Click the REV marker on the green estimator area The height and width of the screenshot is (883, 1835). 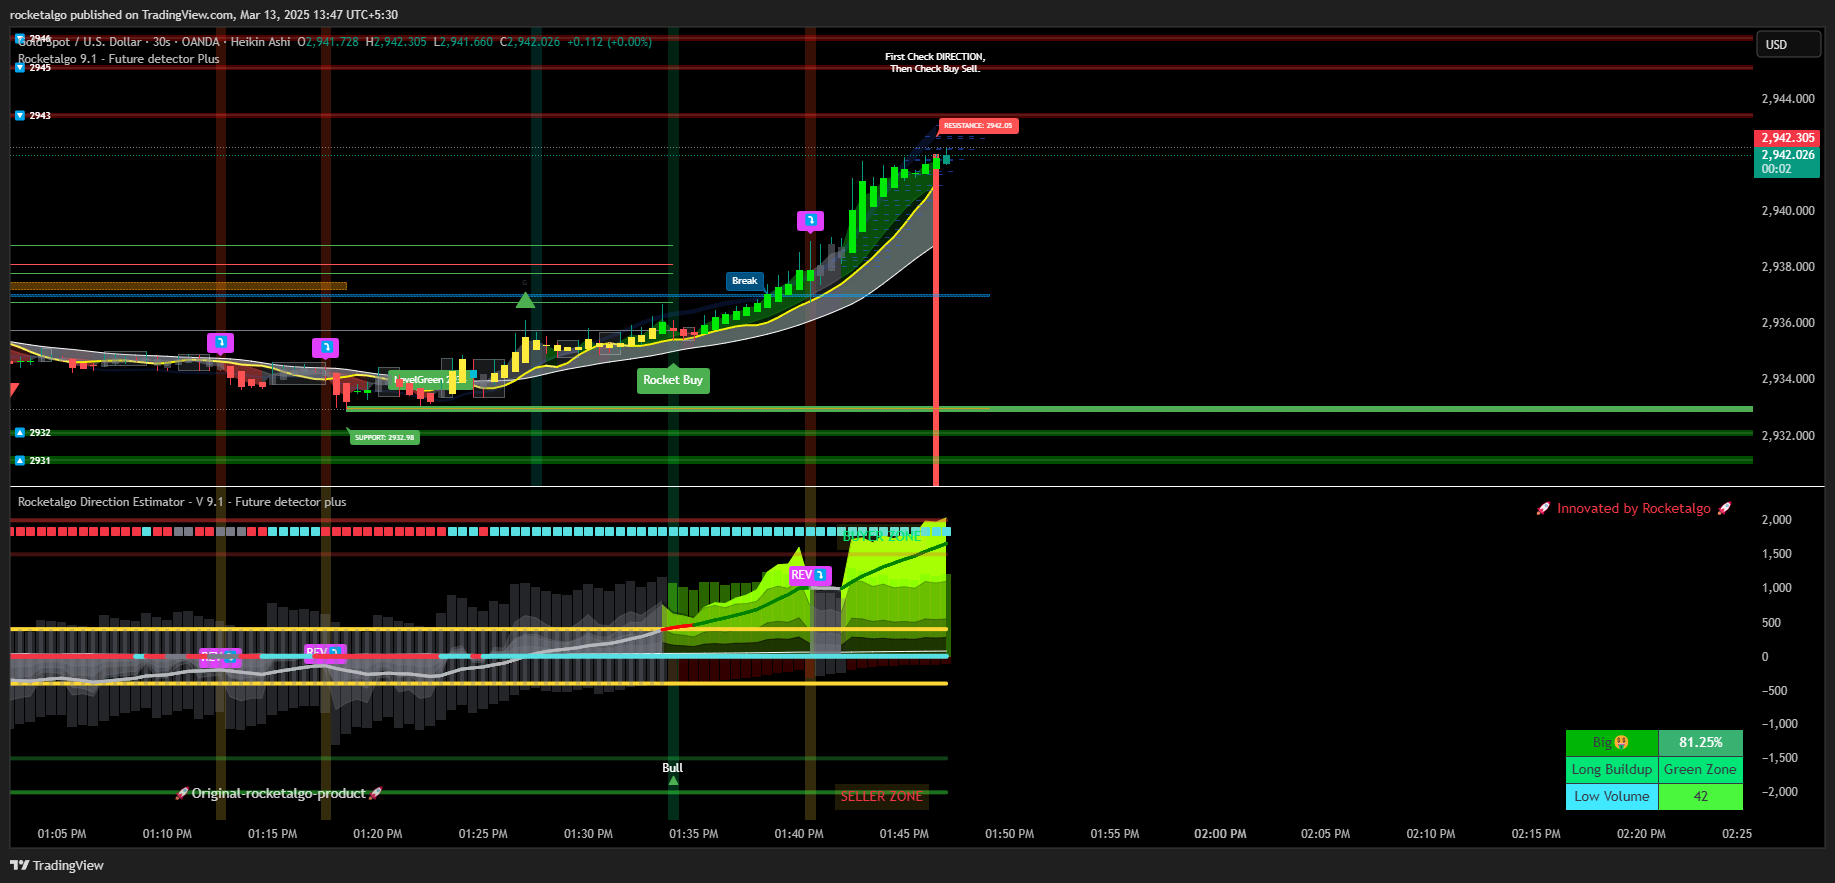pos(810,575)
